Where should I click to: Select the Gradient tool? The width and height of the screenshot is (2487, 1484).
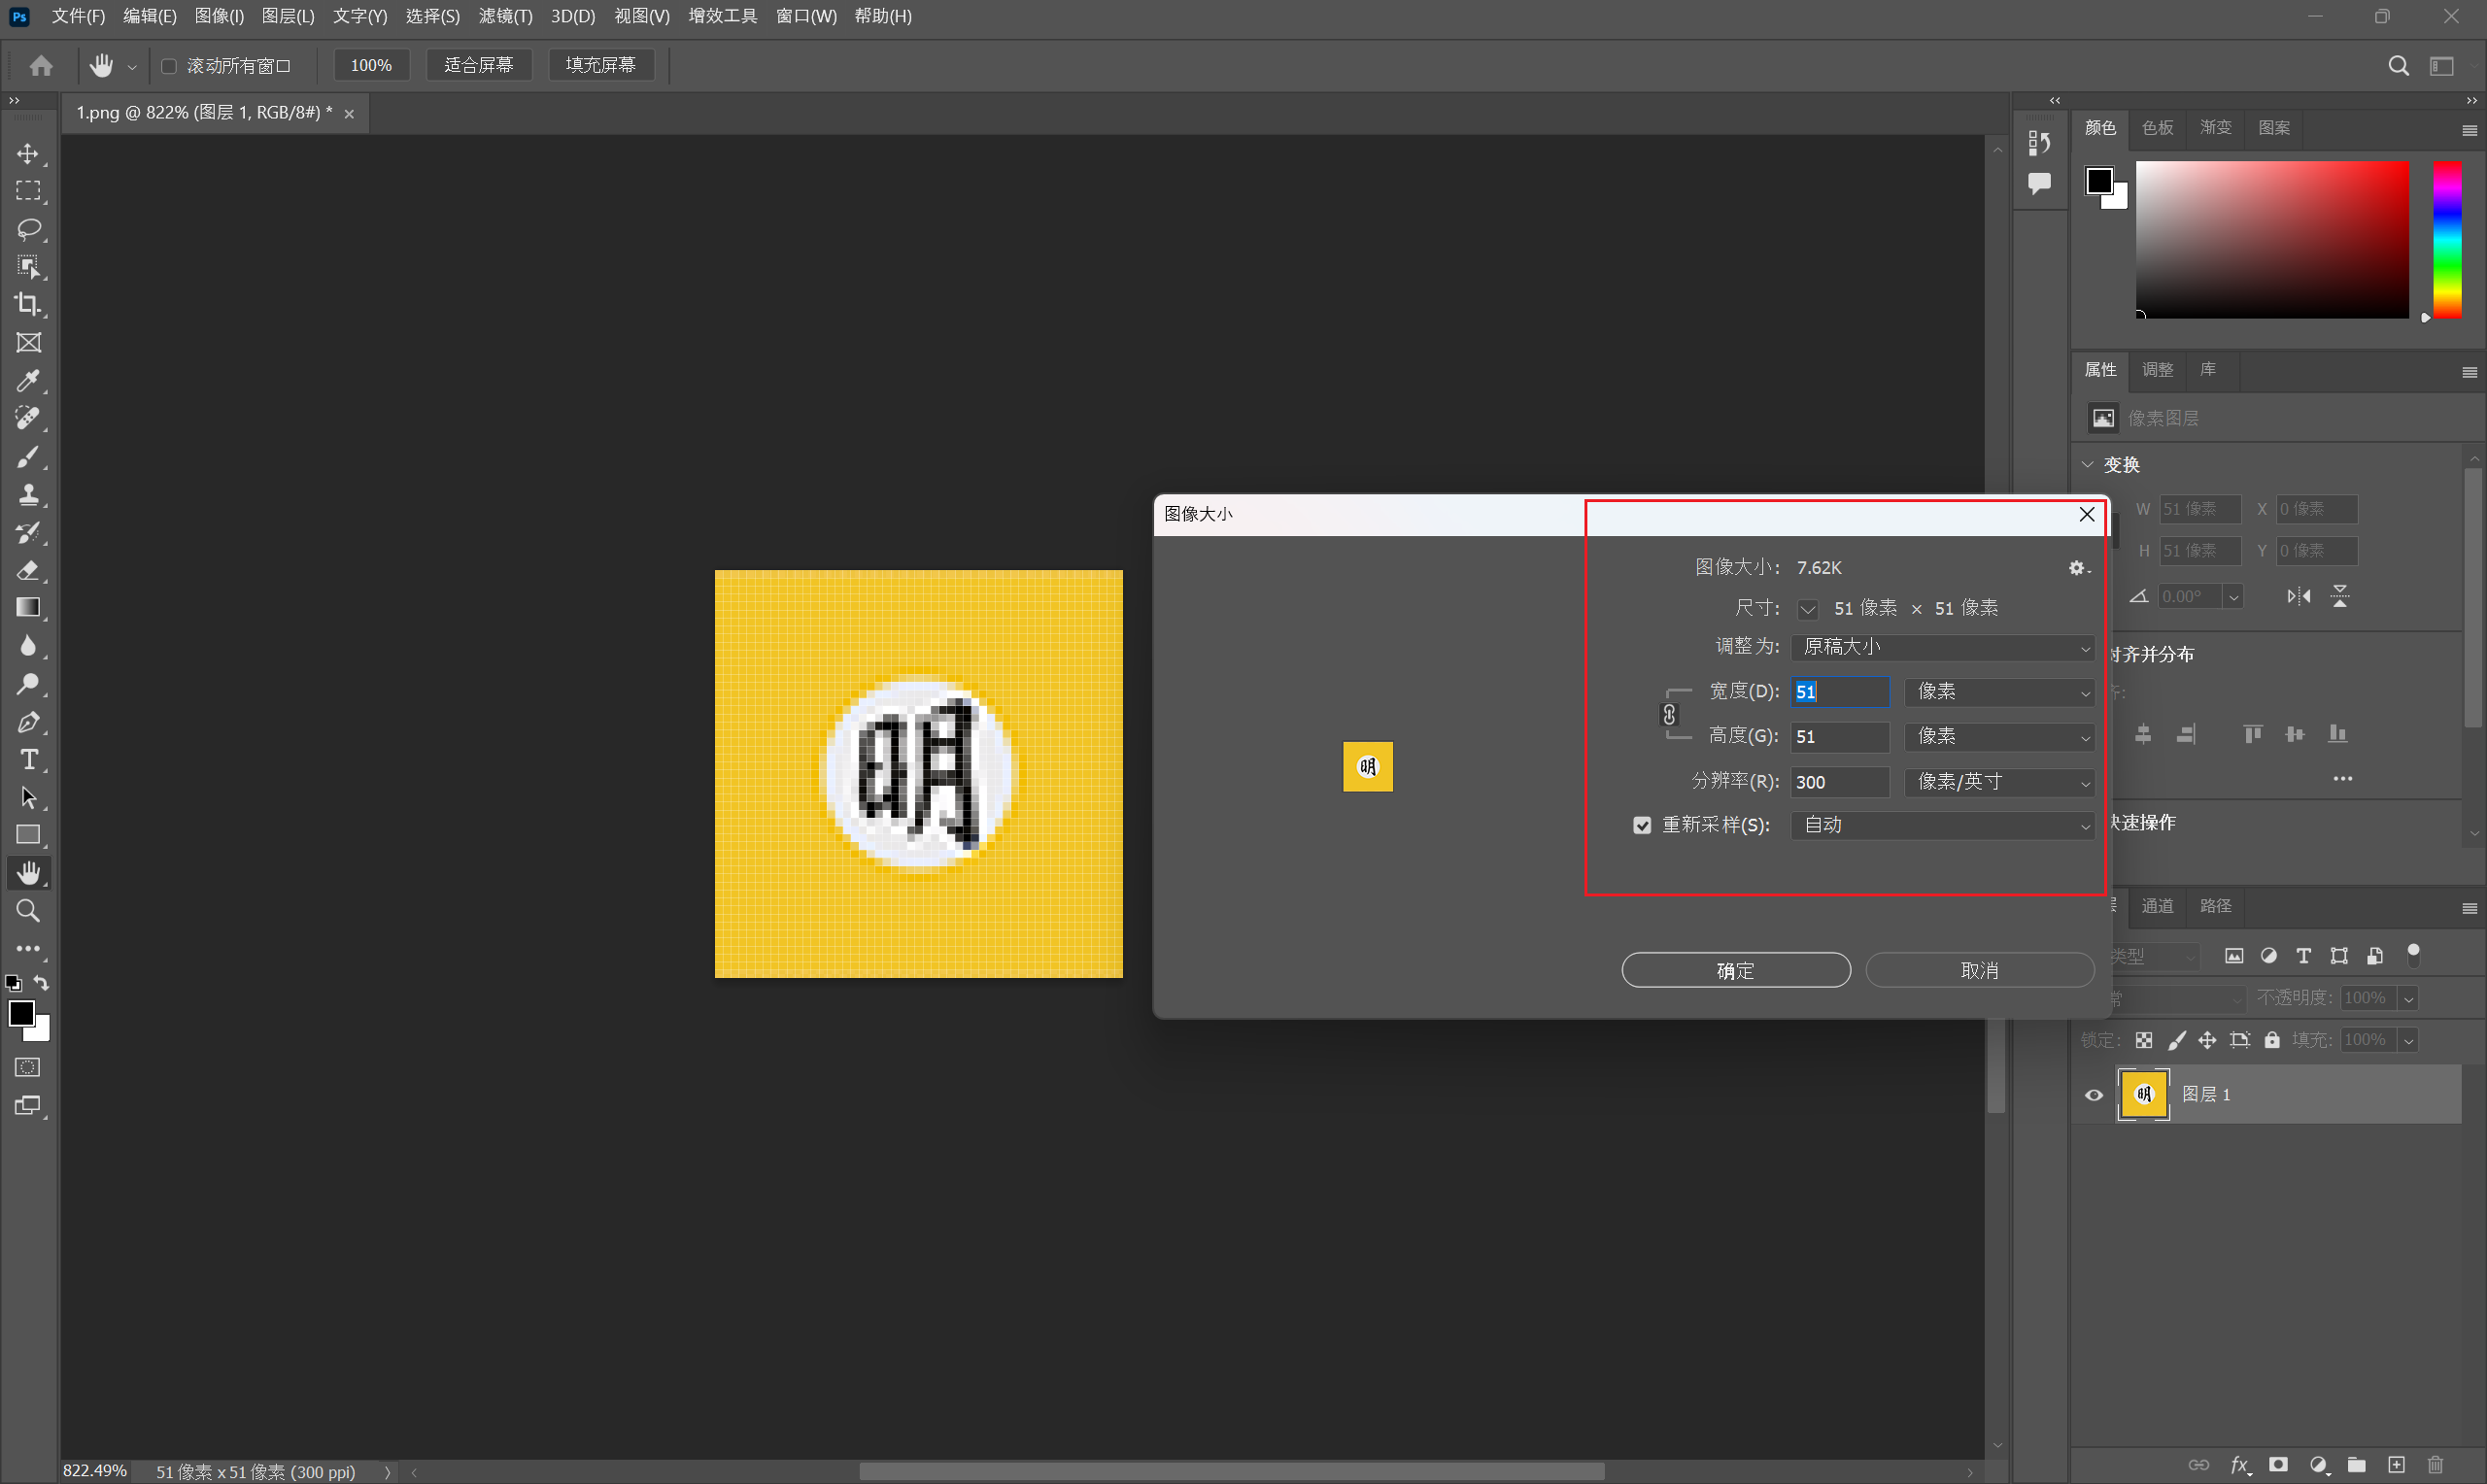point(28,608)
